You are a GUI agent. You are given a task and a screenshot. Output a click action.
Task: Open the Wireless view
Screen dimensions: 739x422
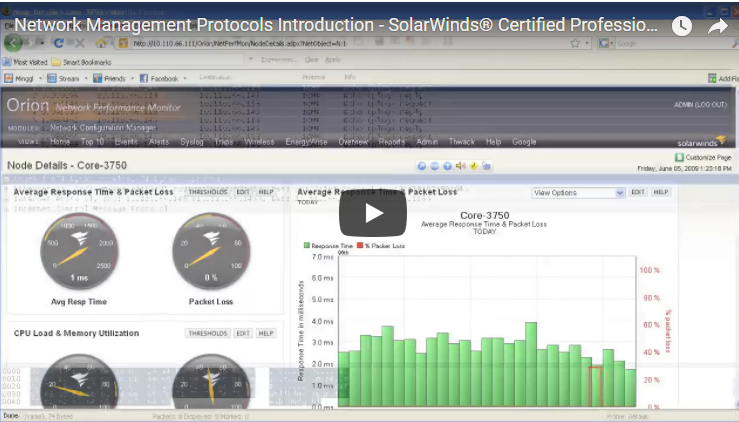click(x=259, y=141)
